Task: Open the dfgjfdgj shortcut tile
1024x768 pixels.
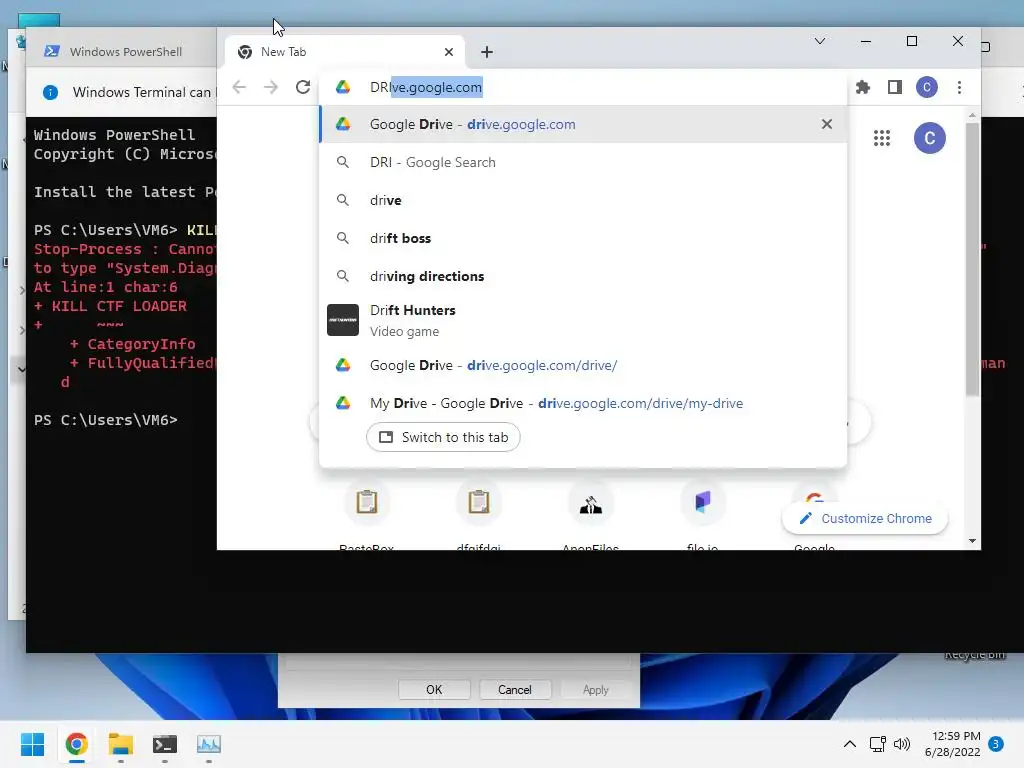Action: pos(479,516)
